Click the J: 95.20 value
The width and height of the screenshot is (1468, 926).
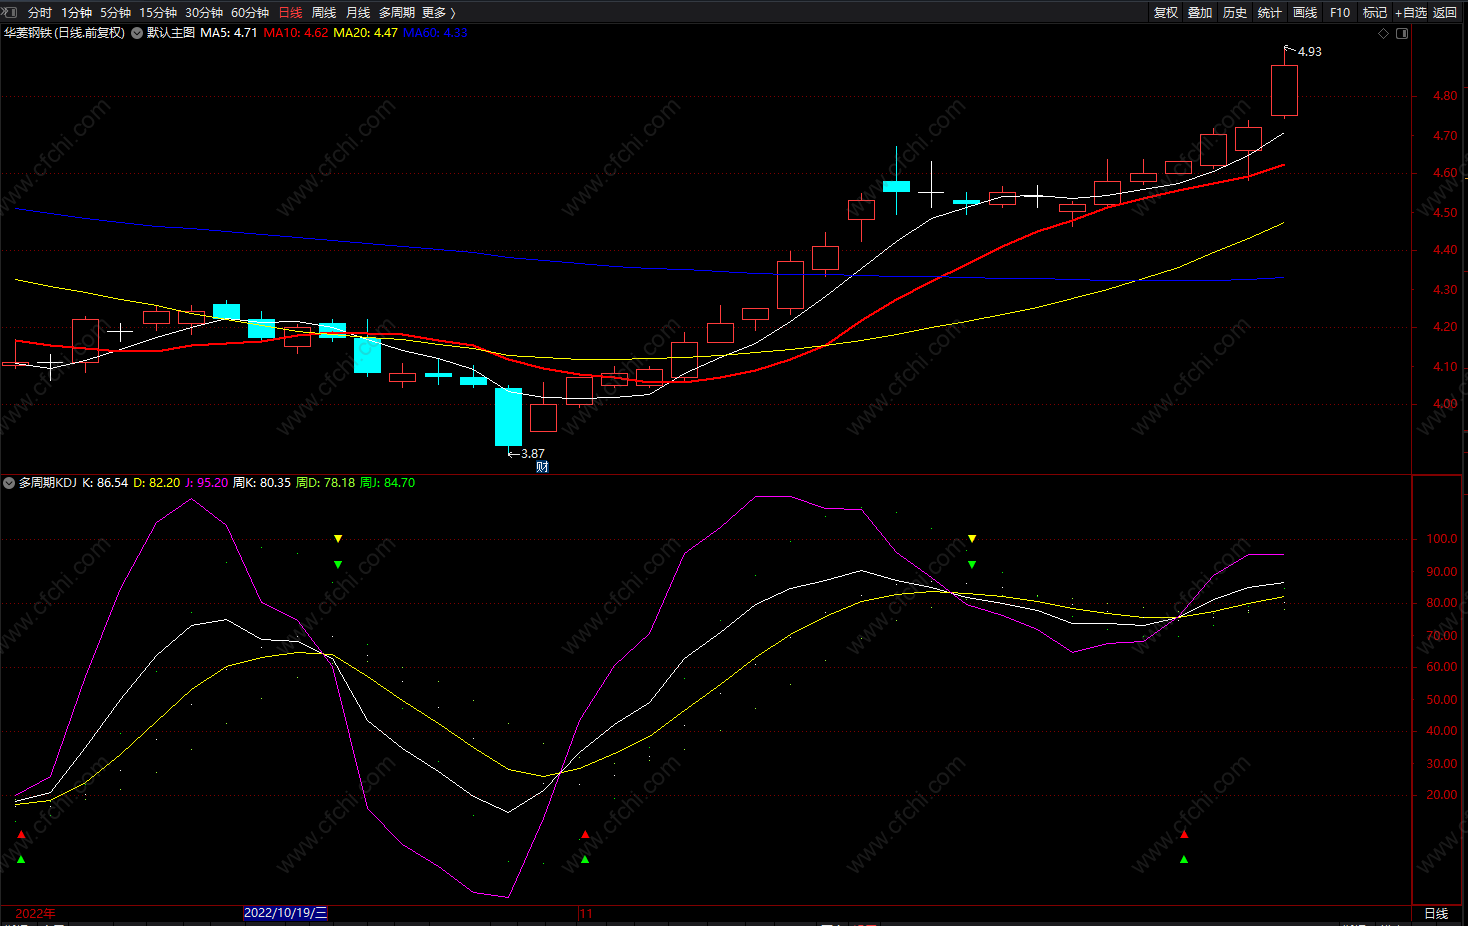(207, 483)
